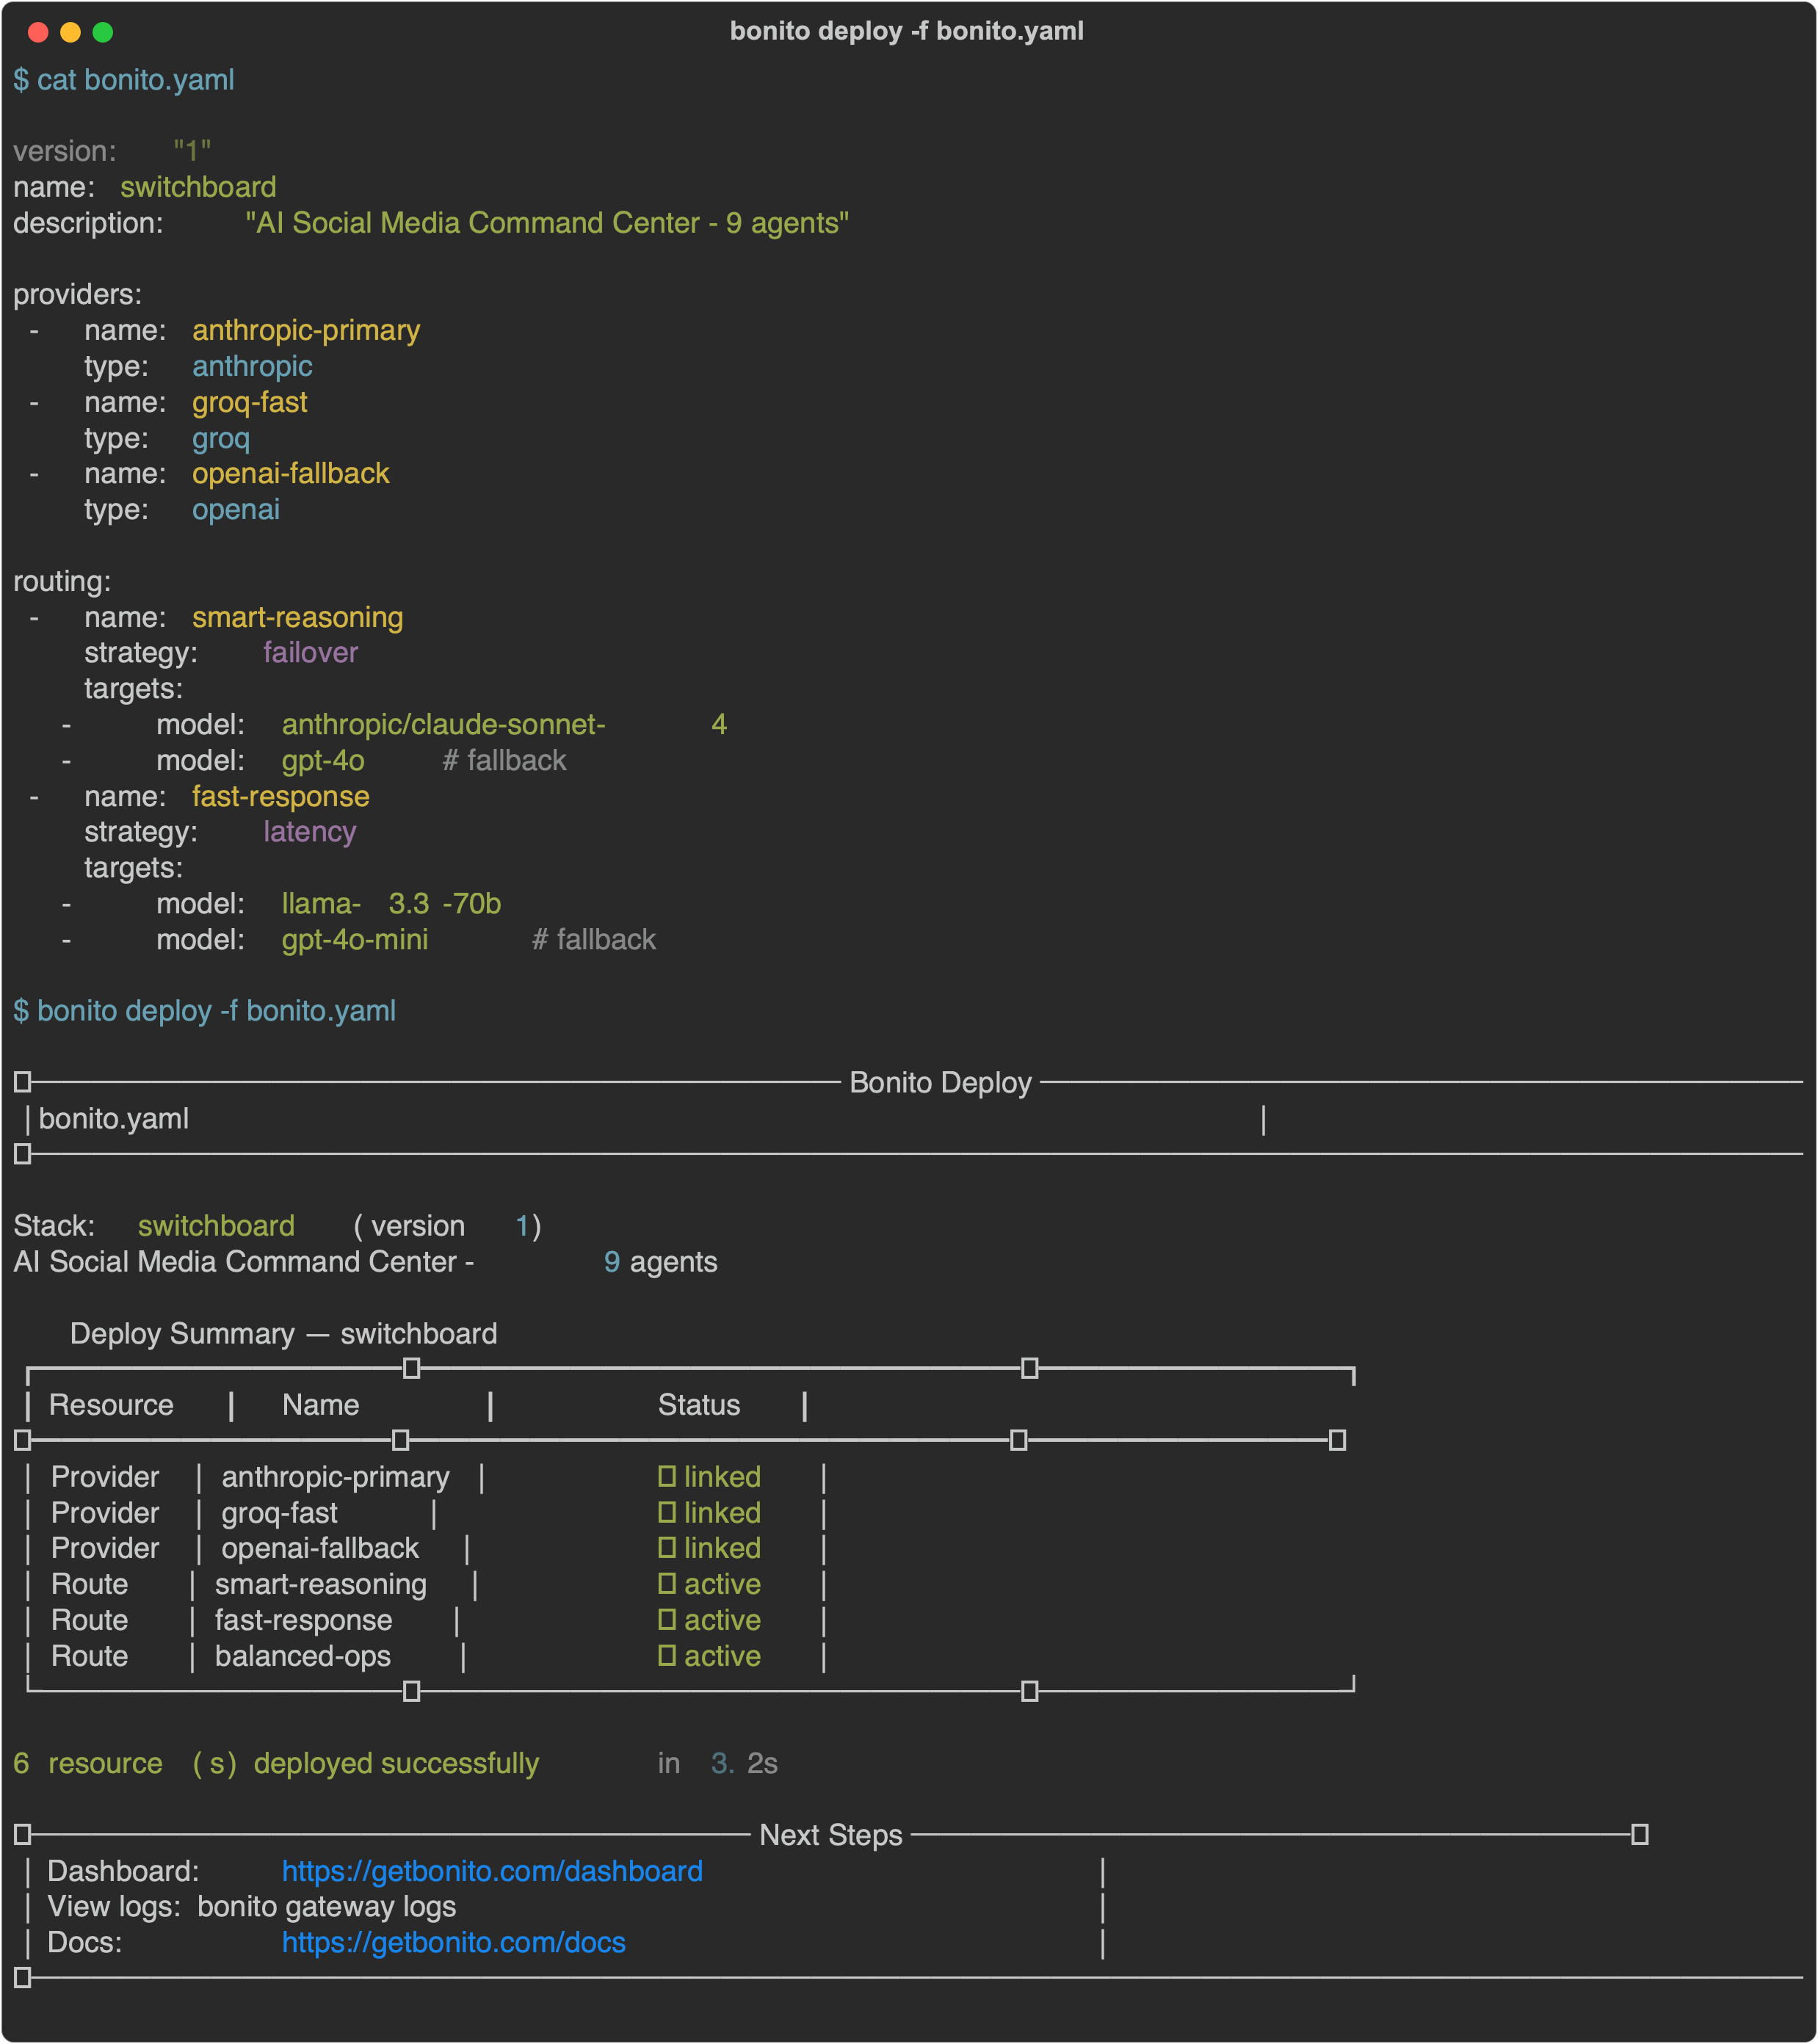The image size is (1818, 2044).
Task: Click the 'gpt-4o' model value with fallback comment
Action: [323, 761]
